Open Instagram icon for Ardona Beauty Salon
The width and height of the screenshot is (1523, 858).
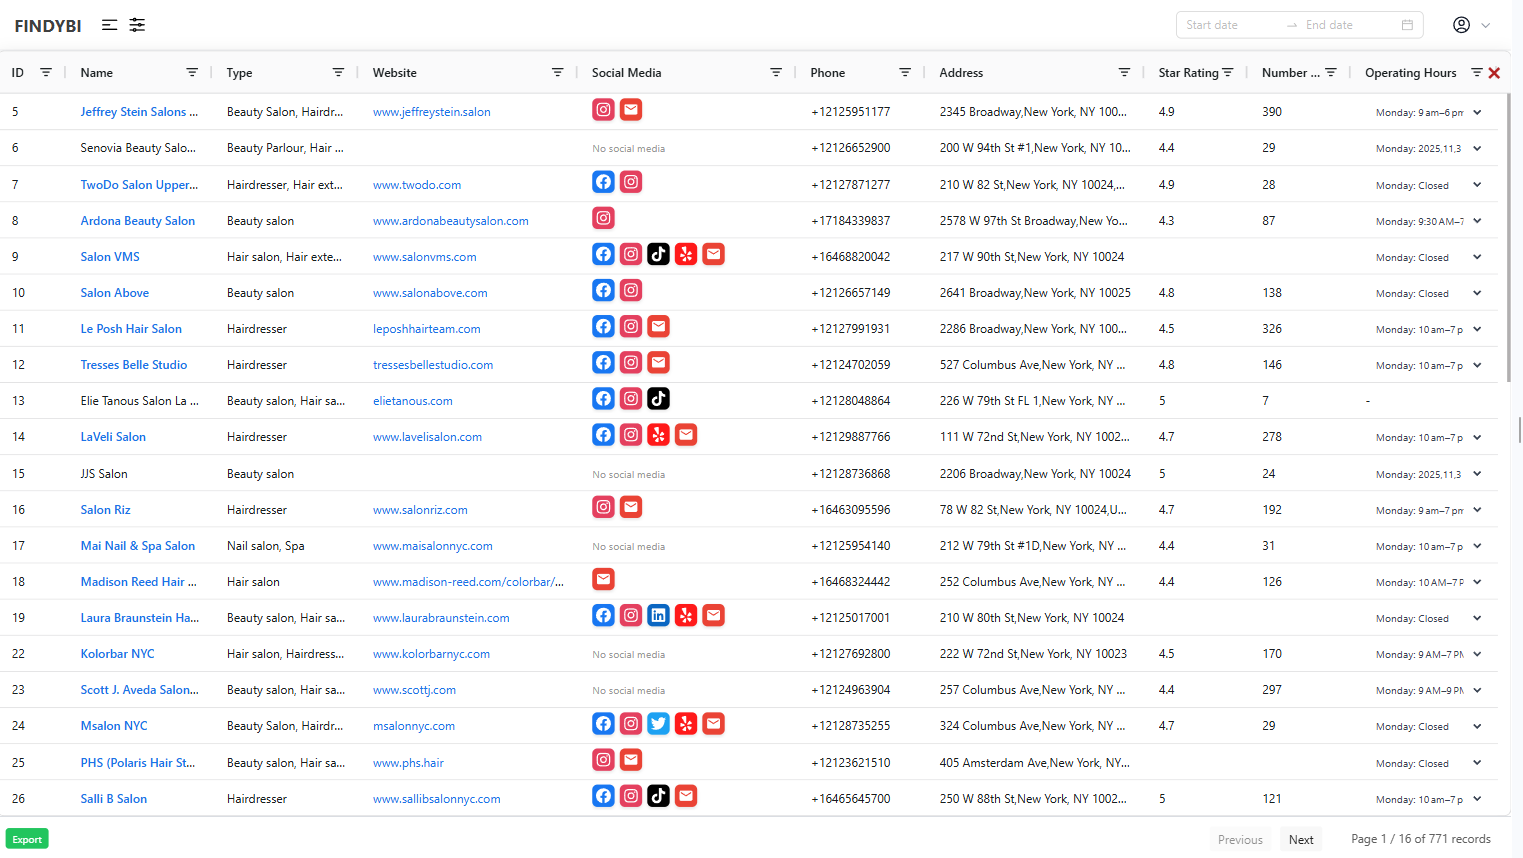(x=603, y=218)
